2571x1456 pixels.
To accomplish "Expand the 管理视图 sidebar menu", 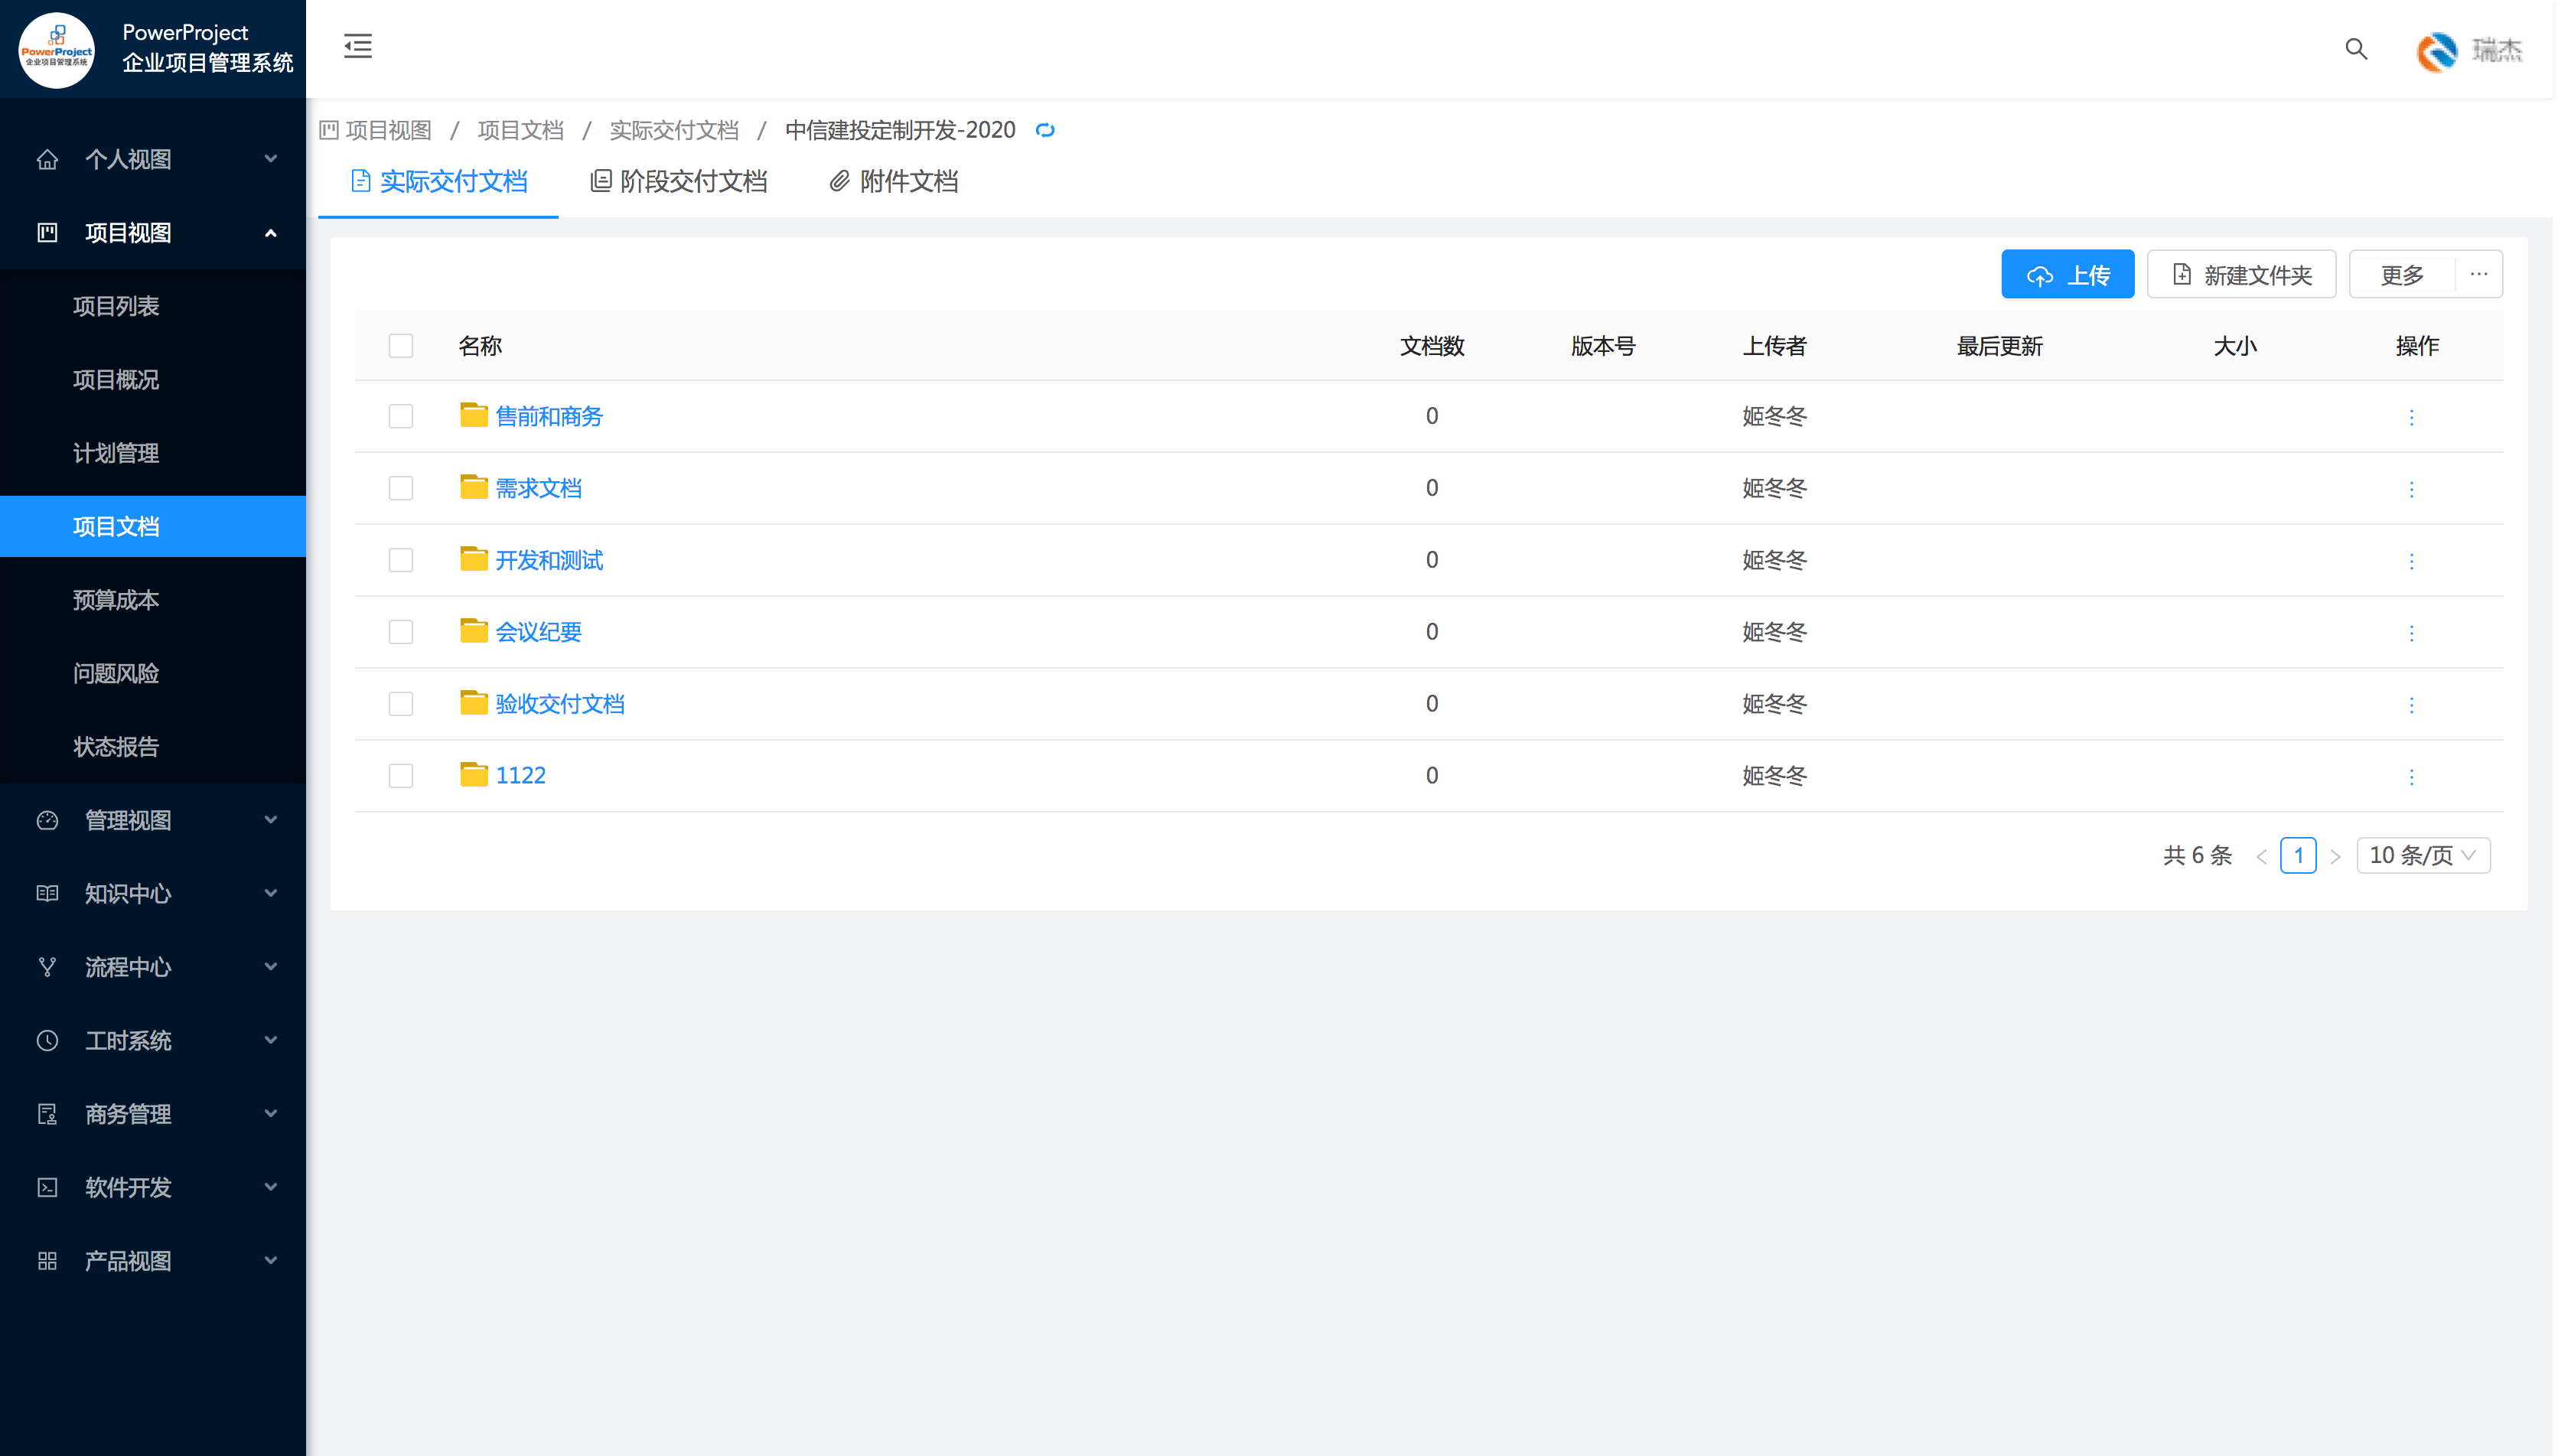I will click(153, 820).
